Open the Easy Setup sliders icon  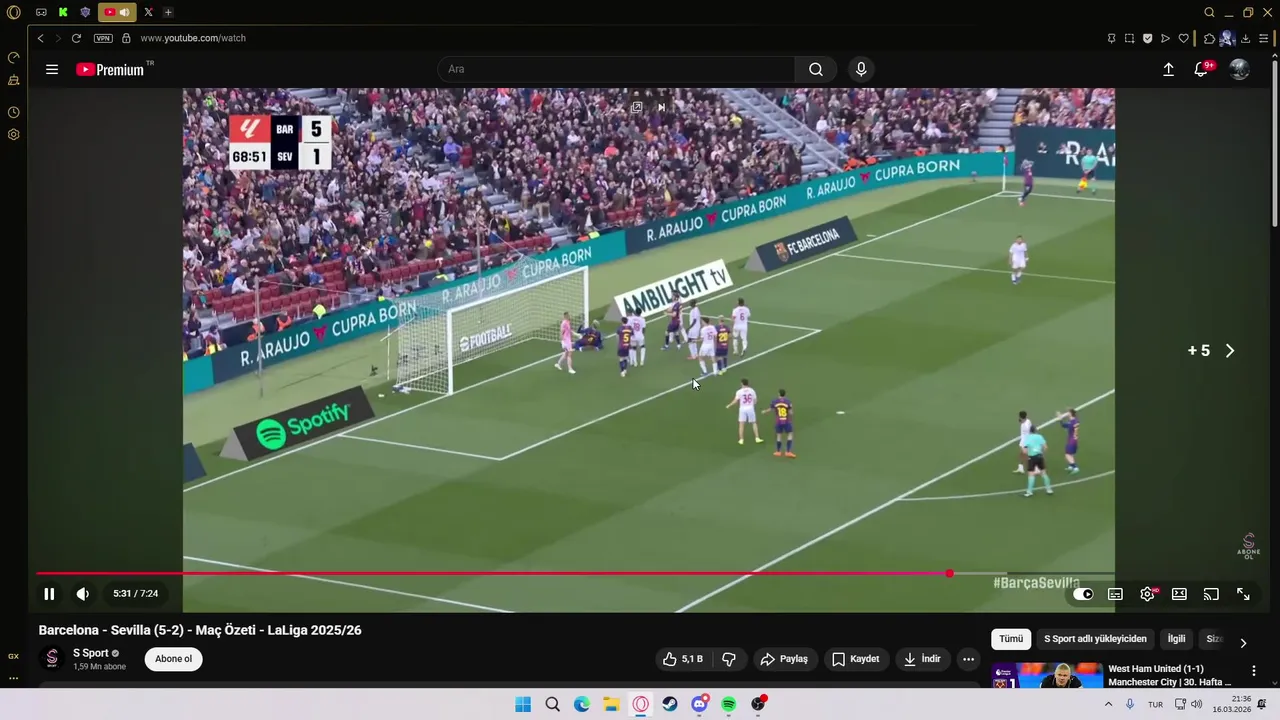(1264, 38)
